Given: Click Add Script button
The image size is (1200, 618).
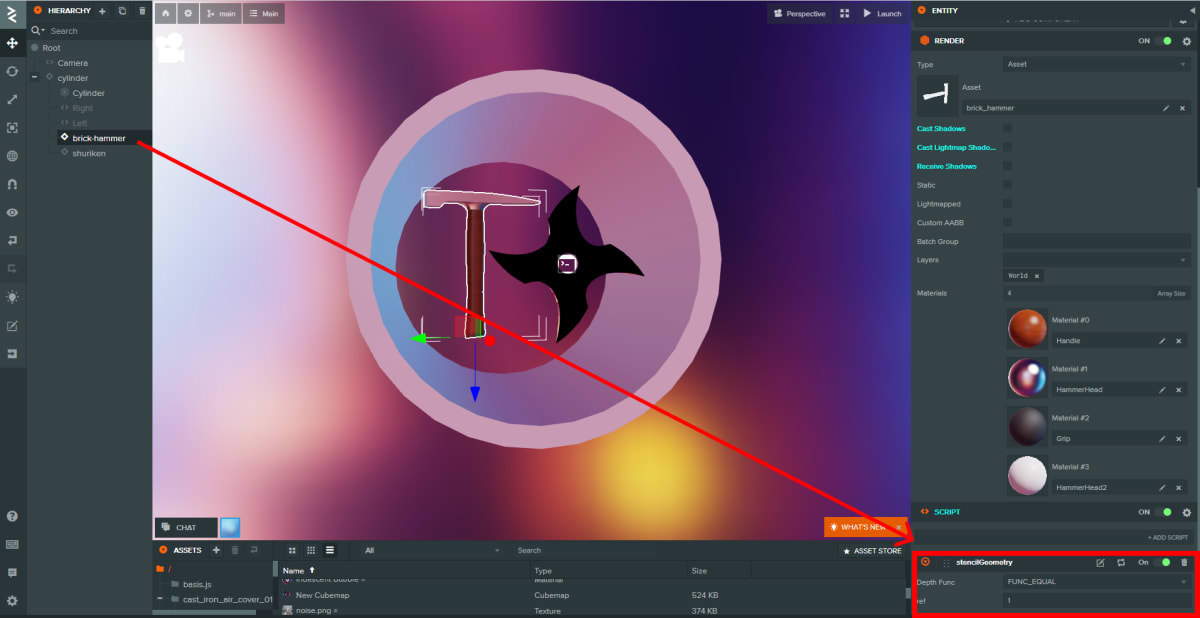Looking at the screenshot, I should click(x=1166, y=537).
